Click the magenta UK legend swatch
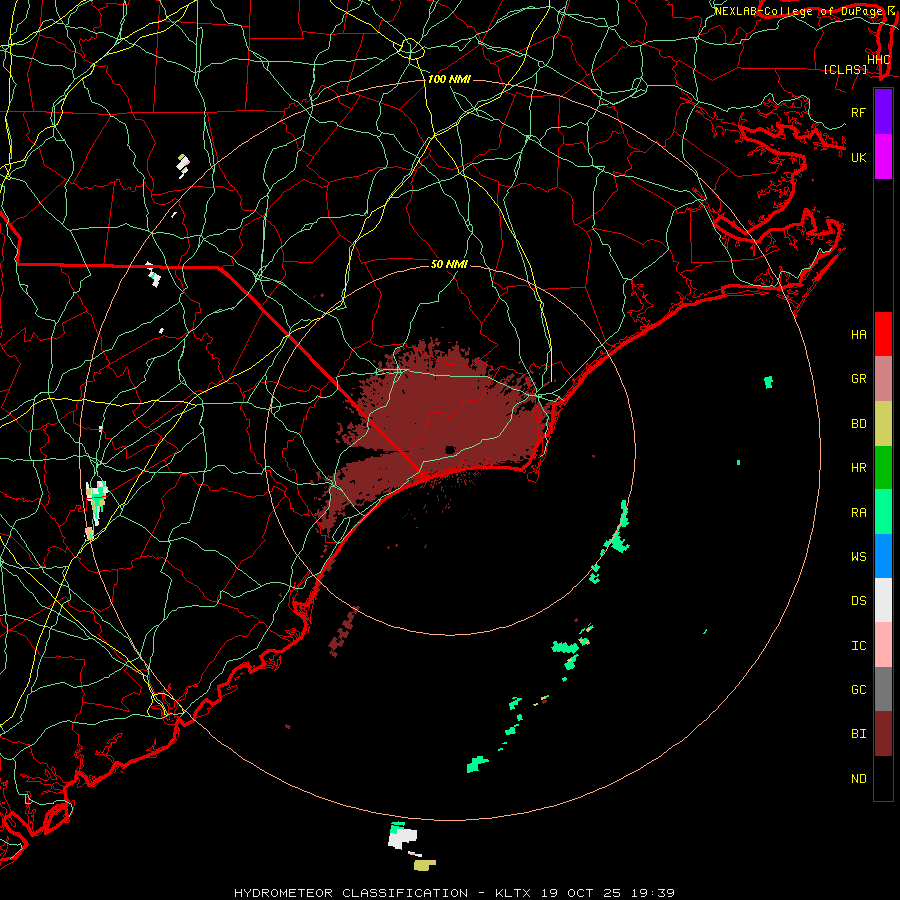The width and height of the screenshot is (900, 900). [883, 157]
